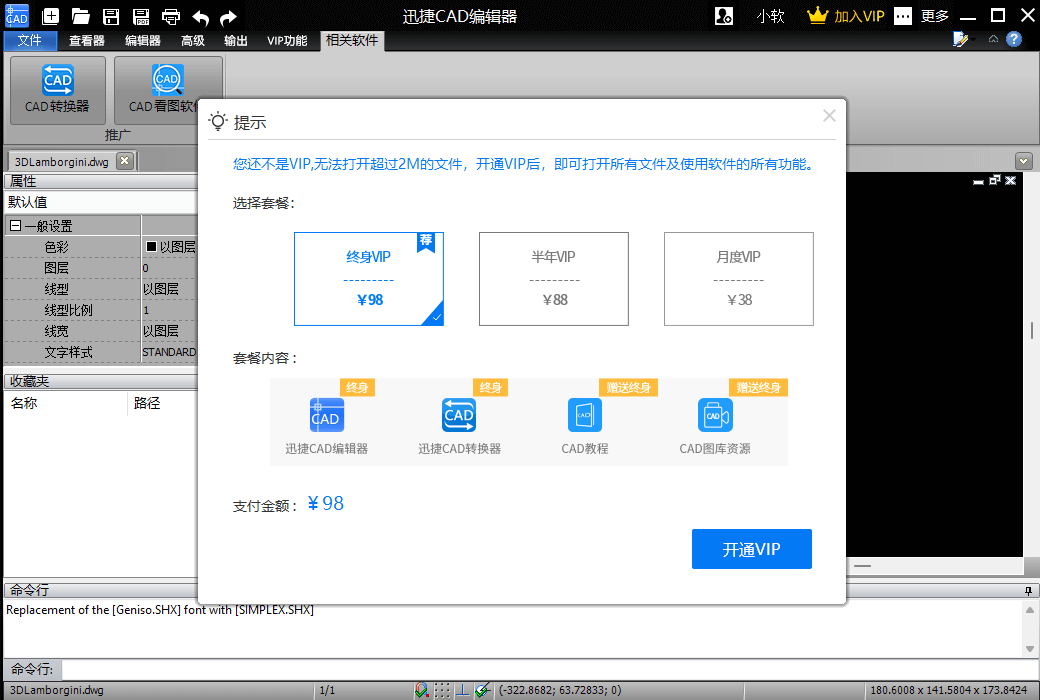Redo the last undone action
The height and width of the screenshot is (700, 1040).
pos(229,17)
